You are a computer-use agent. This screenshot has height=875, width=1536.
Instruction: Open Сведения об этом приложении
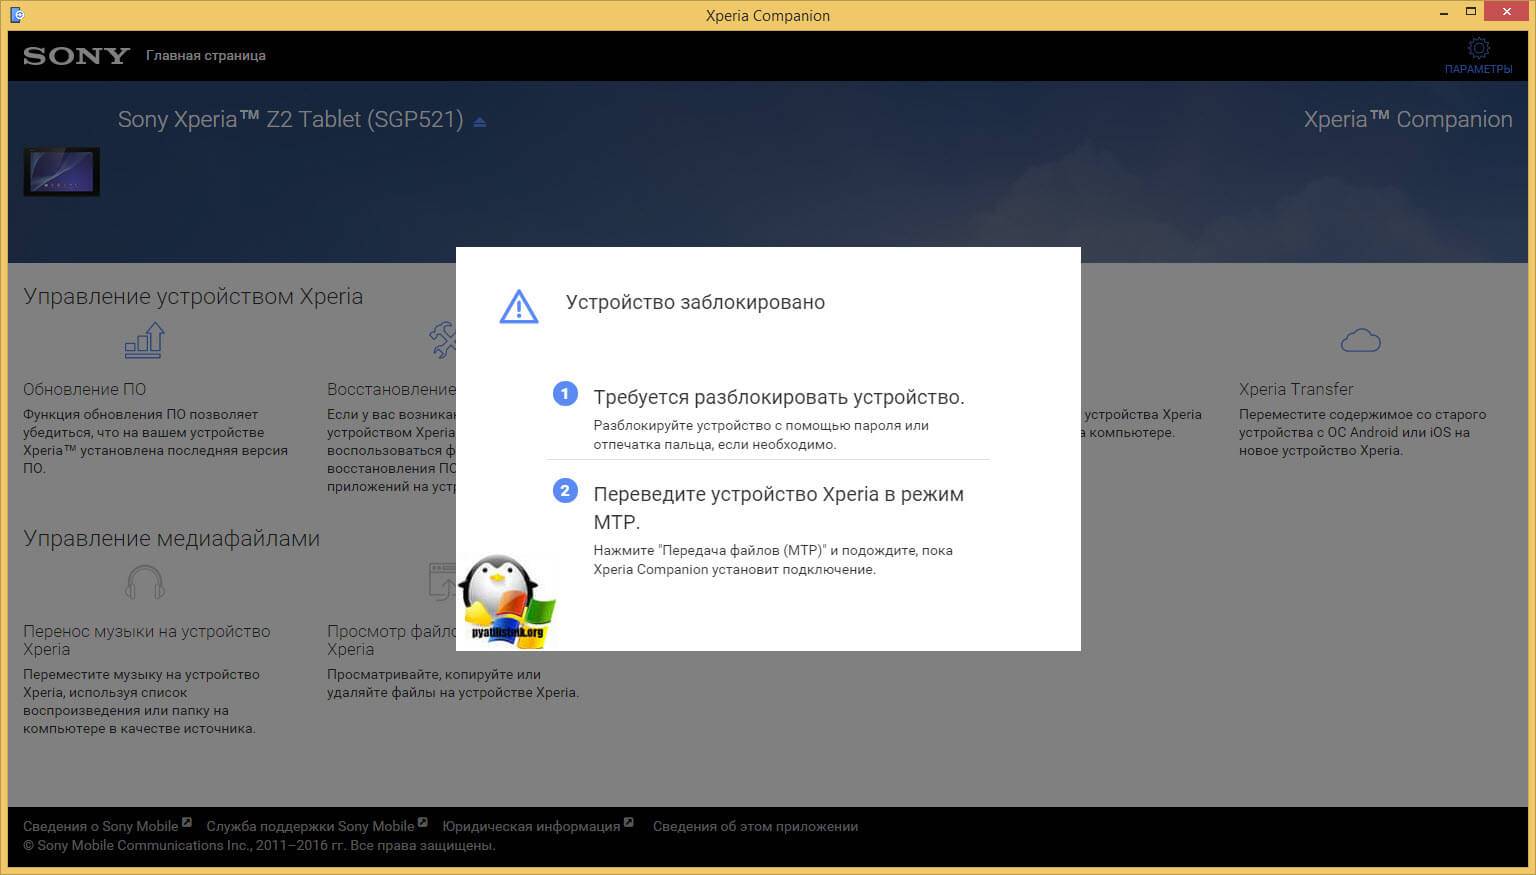tap(755, 826)
